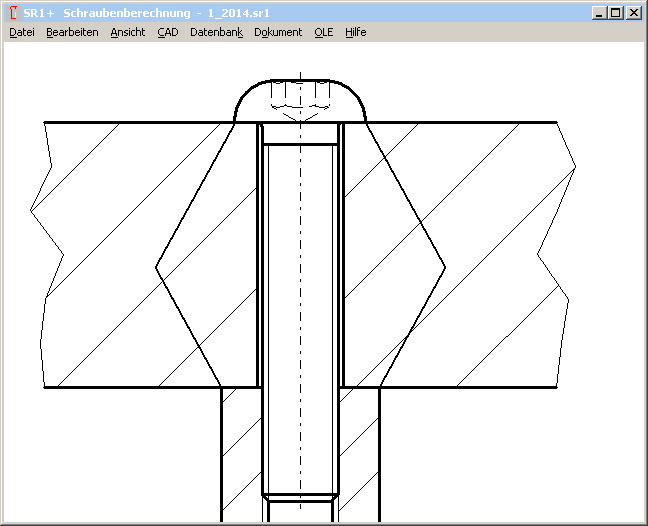Close the SR1+ Schraubenberechnung window
The height and width of the screenshot is (526, 648).
pyautogui.click(x=633, y=13)
